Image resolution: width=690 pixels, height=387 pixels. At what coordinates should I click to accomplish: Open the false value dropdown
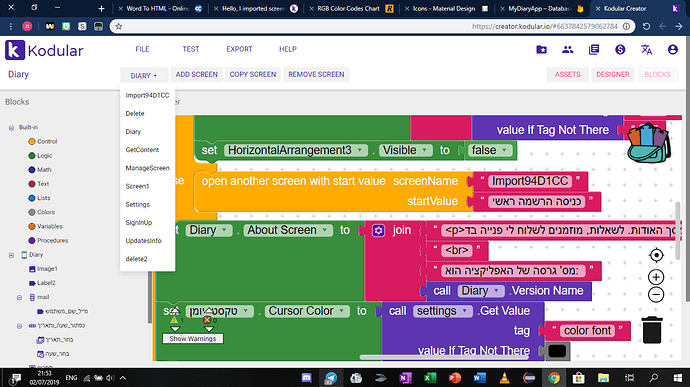(490, 150)
